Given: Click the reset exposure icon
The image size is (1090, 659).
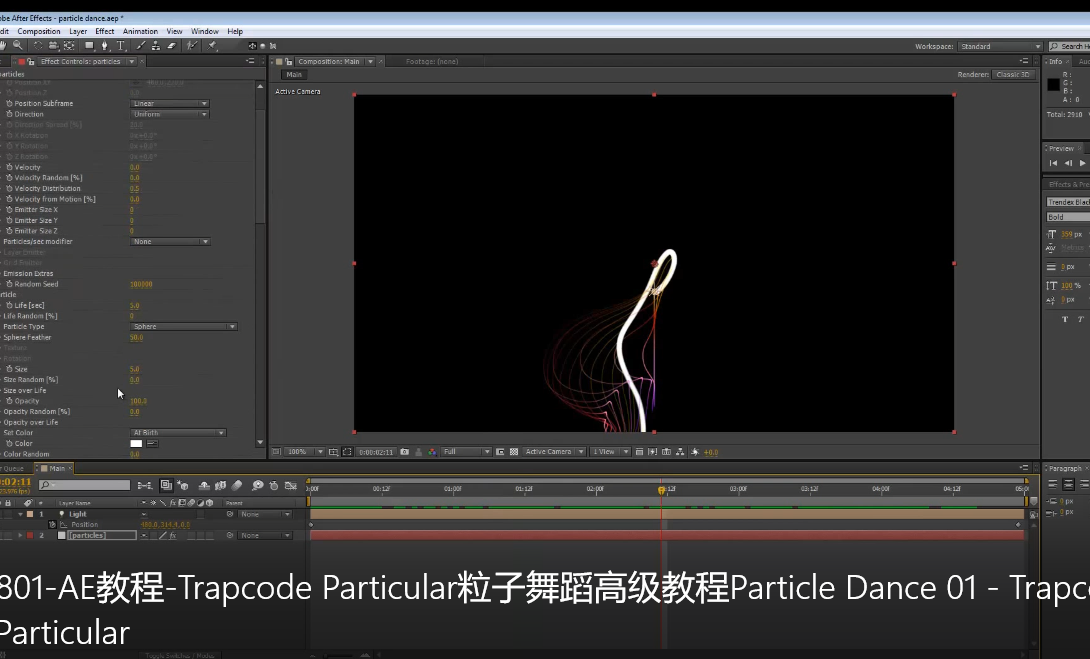Looking at the screenshot, I should click(x=694, y=452).
